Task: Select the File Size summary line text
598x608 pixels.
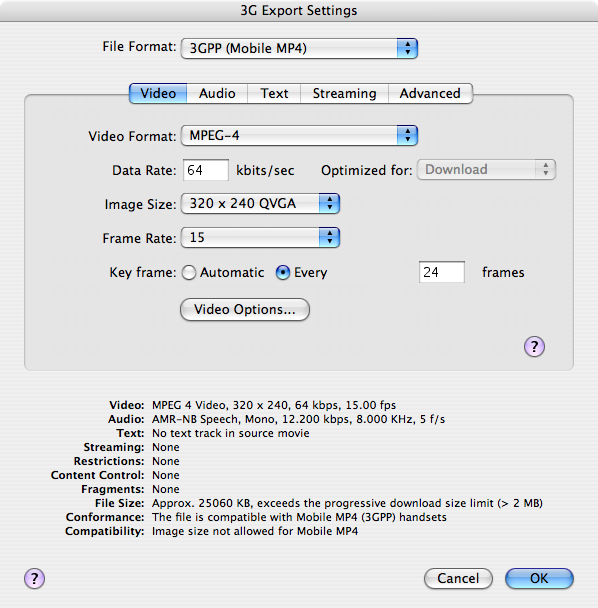Action: 347,503
